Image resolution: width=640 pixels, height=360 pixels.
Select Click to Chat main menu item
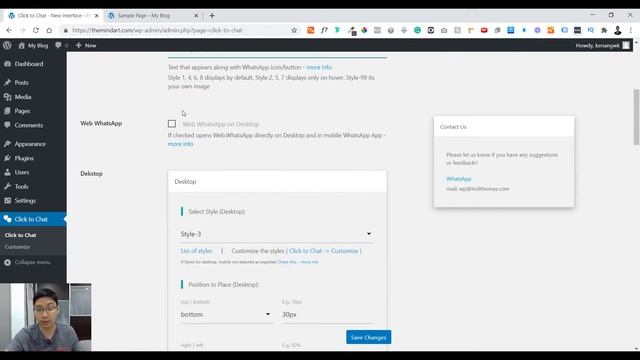(x=33, y=219)
